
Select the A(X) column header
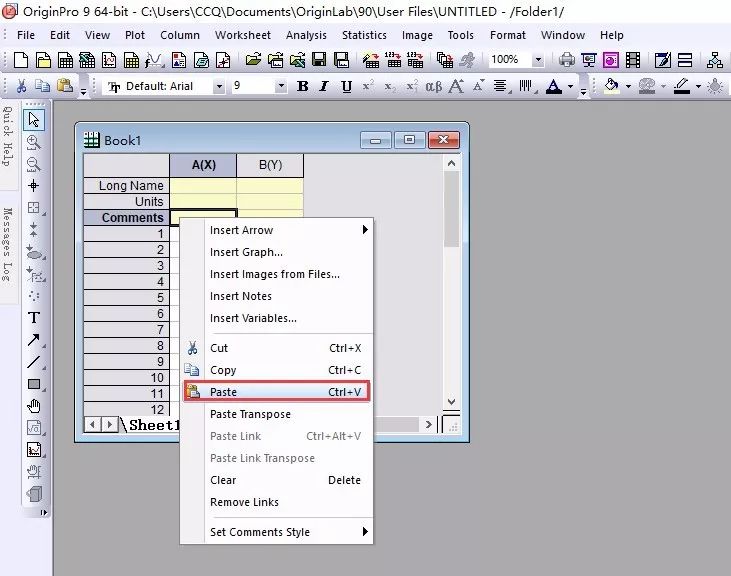(203, 165)
